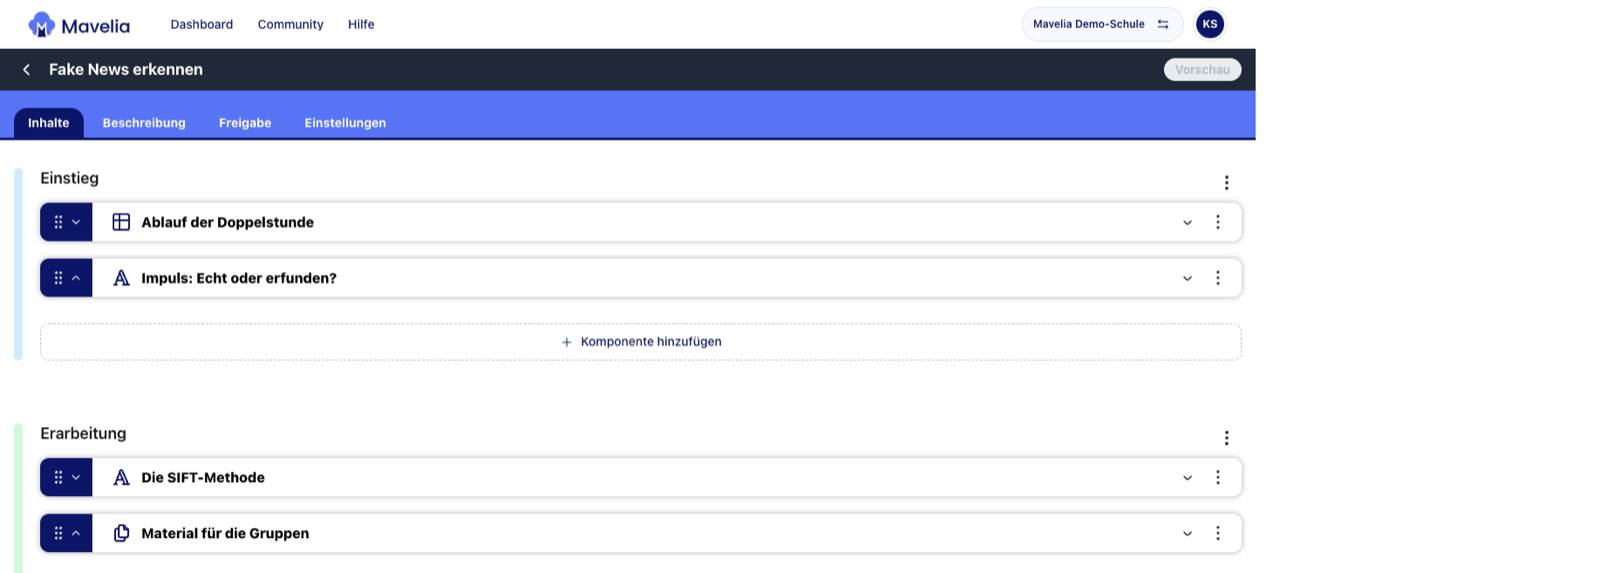Select the Inhalte tab
The width and height of the screenshot is (1600, 573).
coord(49,123)
